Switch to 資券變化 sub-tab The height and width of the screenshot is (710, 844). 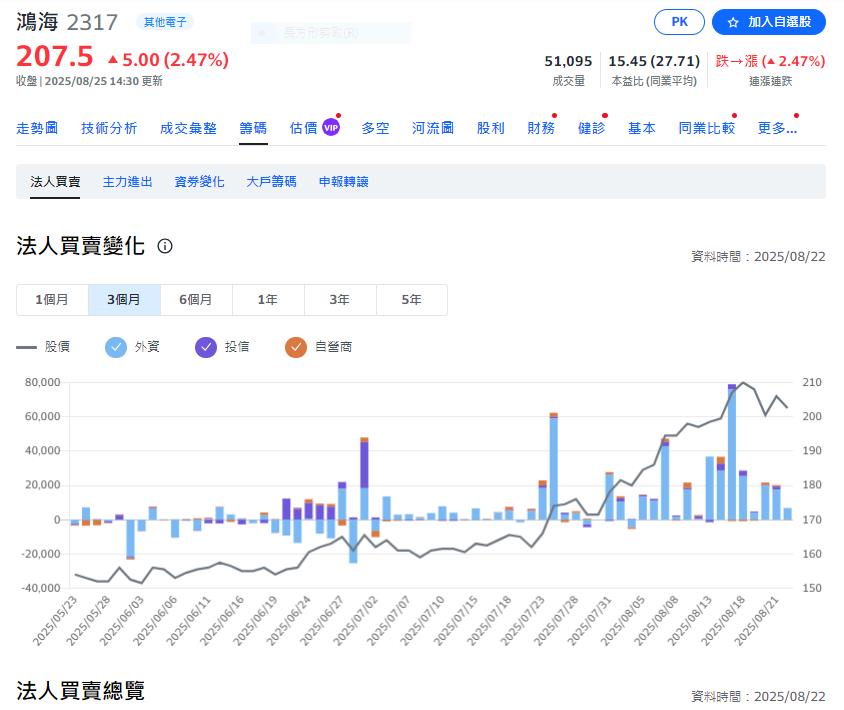point(199,182)
